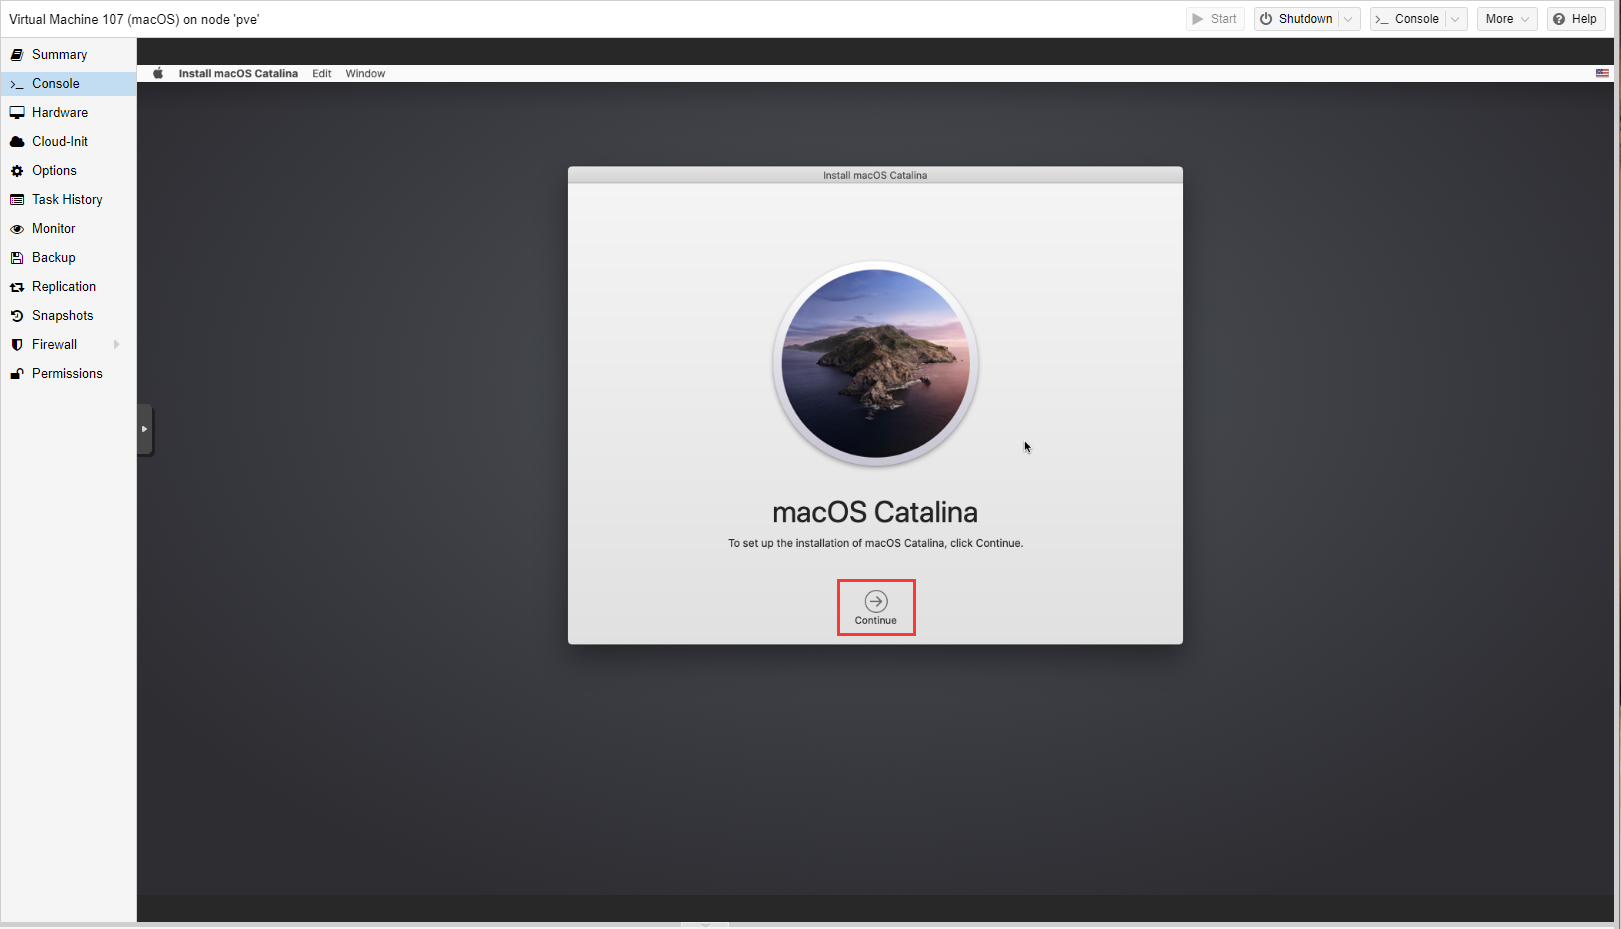This screenshot has height=929, width=1621.
Task: Open the Cloud-Init panel
Action: click(x=59, y=142)
